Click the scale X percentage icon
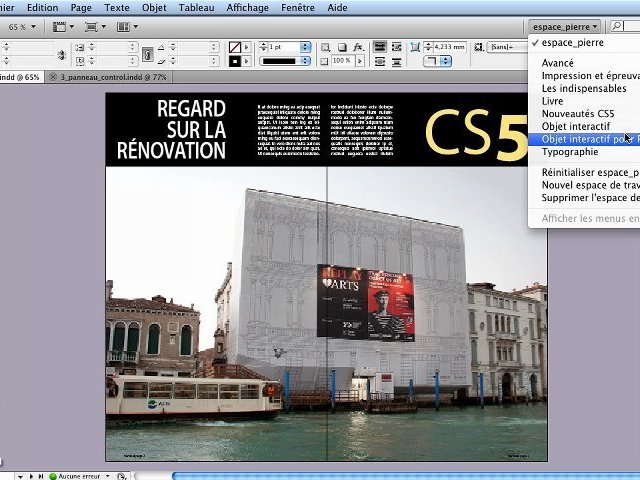This screenshot has height=480, width=640. click(80, 47)
